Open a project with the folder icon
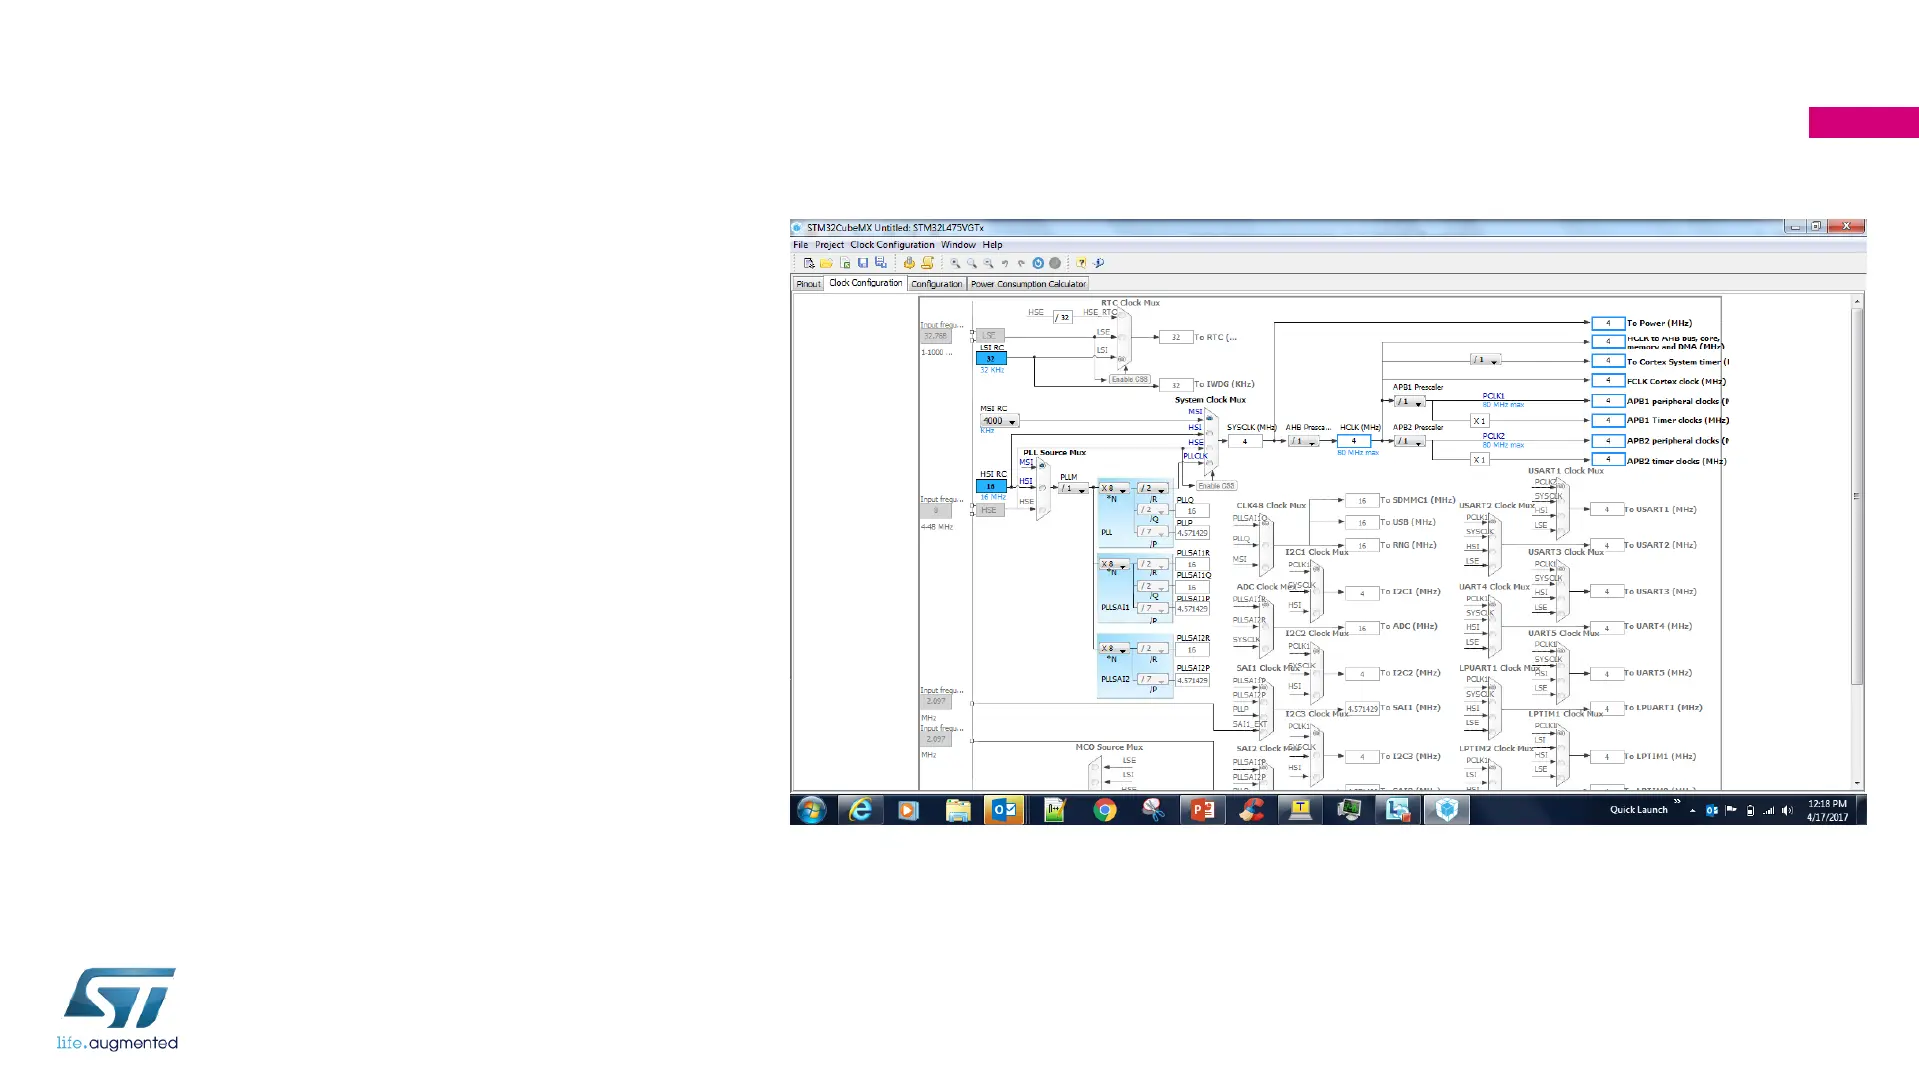Image resolution: width=1919 pixels, height=1080 pixels. click(826, 263)
